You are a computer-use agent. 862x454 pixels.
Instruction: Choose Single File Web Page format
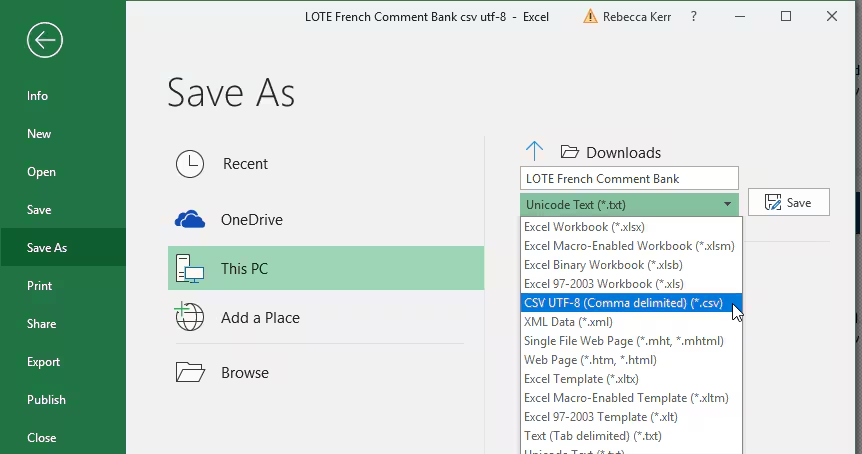pos(631,341)
